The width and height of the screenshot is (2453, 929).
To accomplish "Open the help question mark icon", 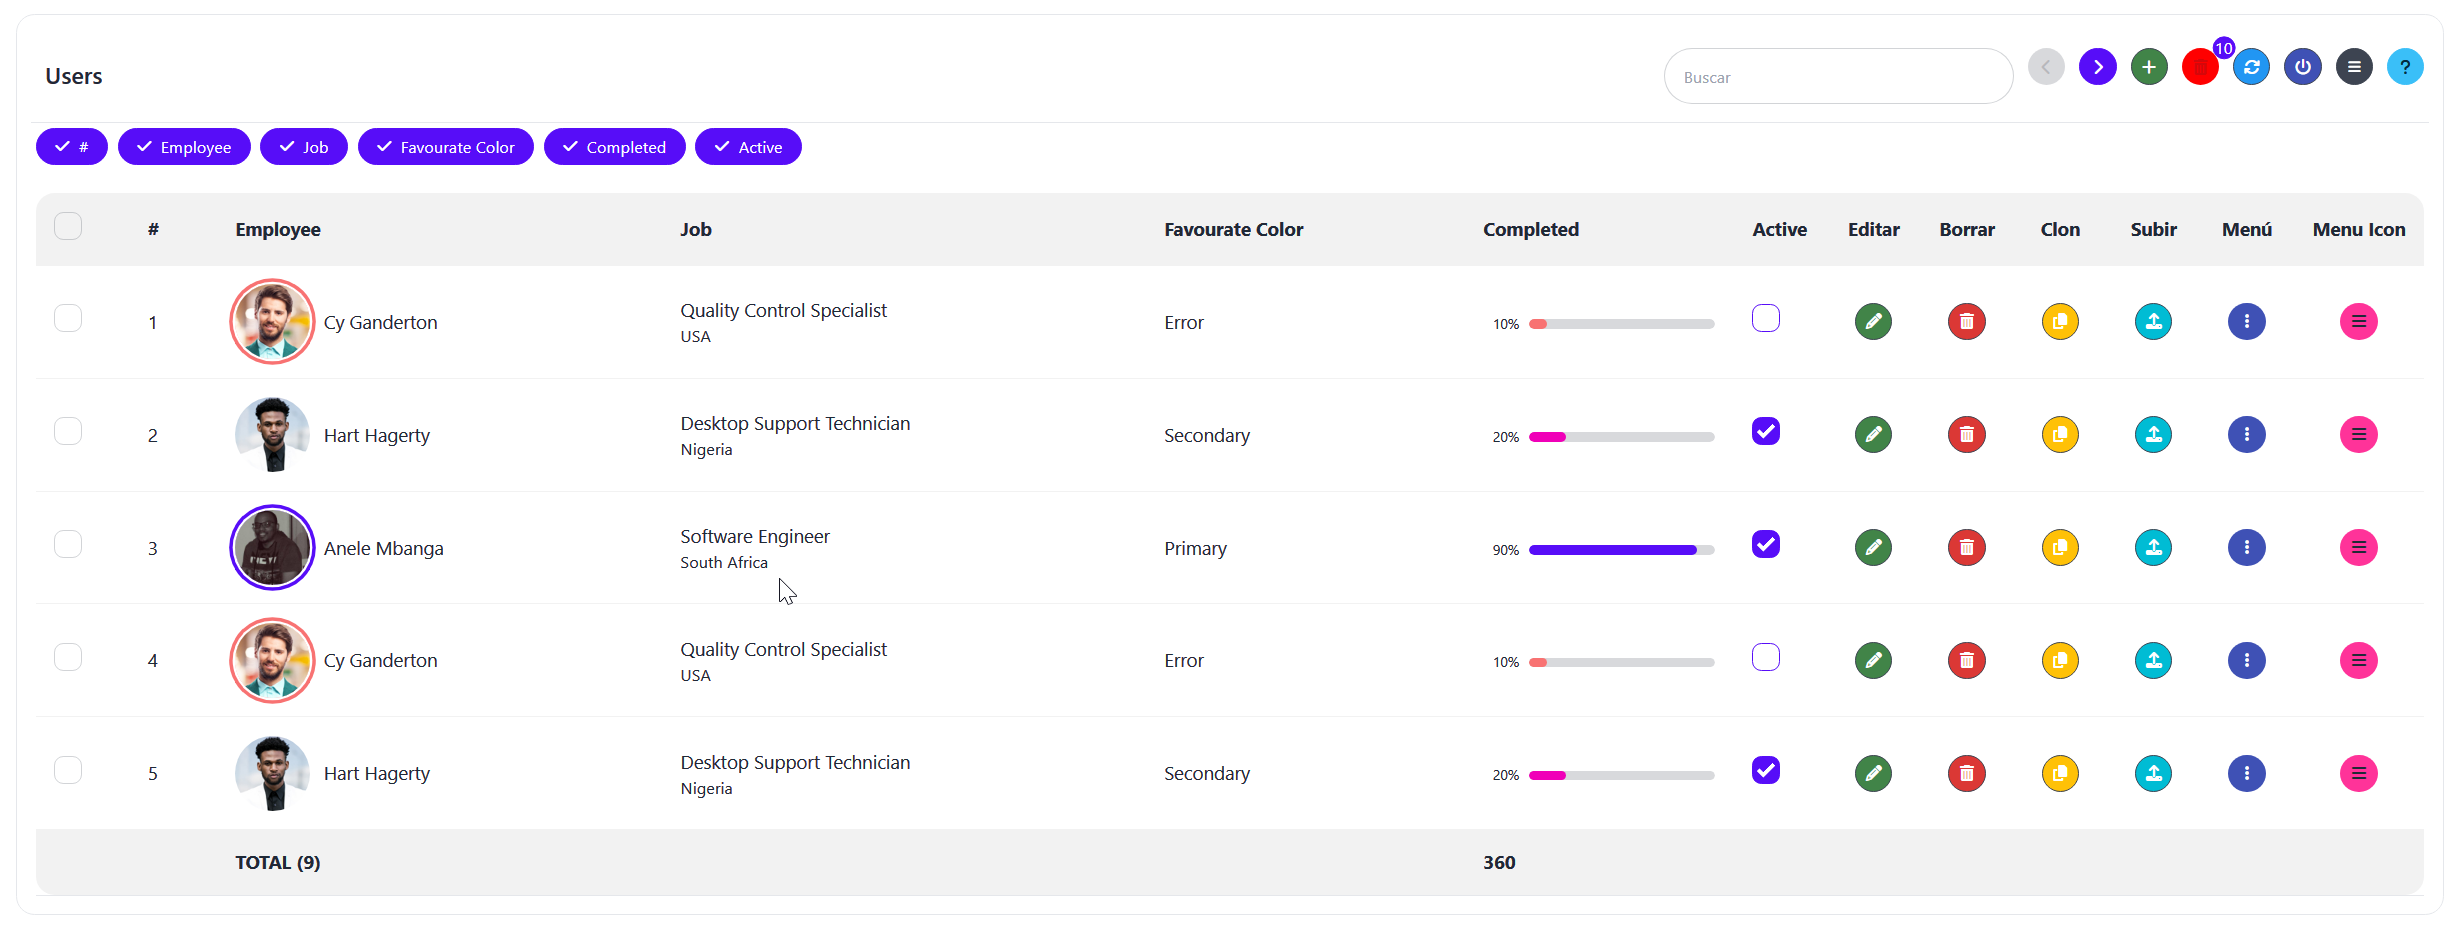I will point(2405,67).
